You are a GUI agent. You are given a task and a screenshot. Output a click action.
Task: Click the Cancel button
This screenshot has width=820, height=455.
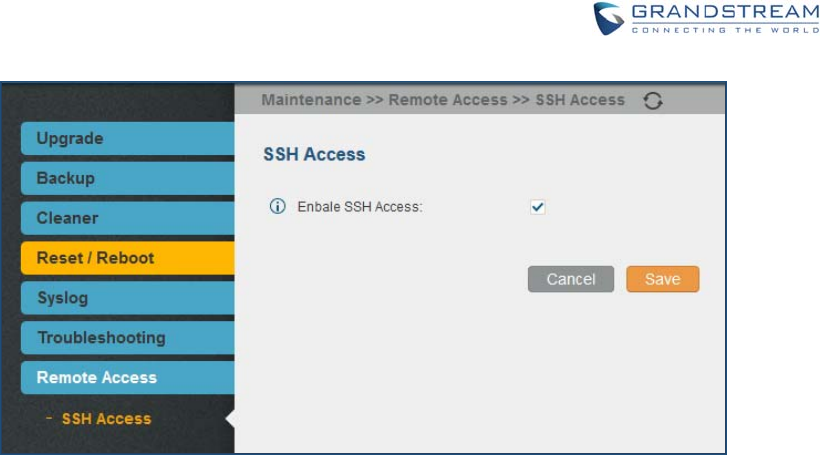tap(571, 279)
